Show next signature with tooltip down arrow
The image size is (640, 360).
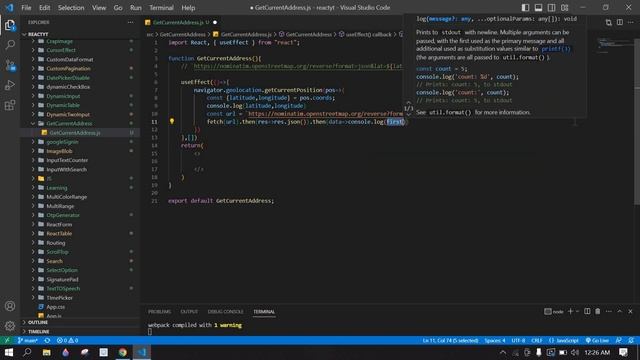click(x=409, y=115)
